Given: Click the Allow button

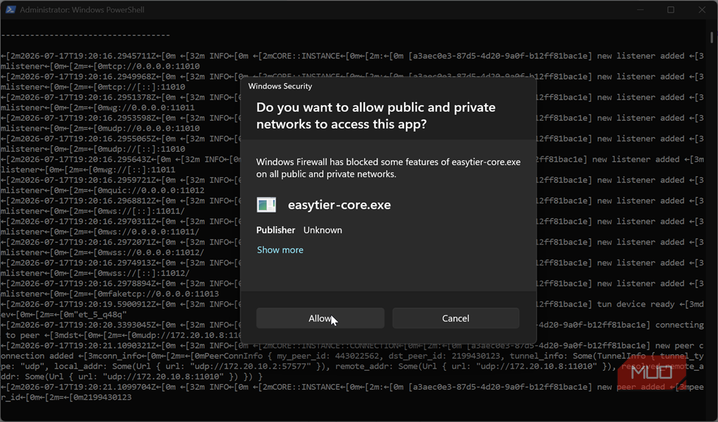Looking at the screenshot, I should coord(320,318).
